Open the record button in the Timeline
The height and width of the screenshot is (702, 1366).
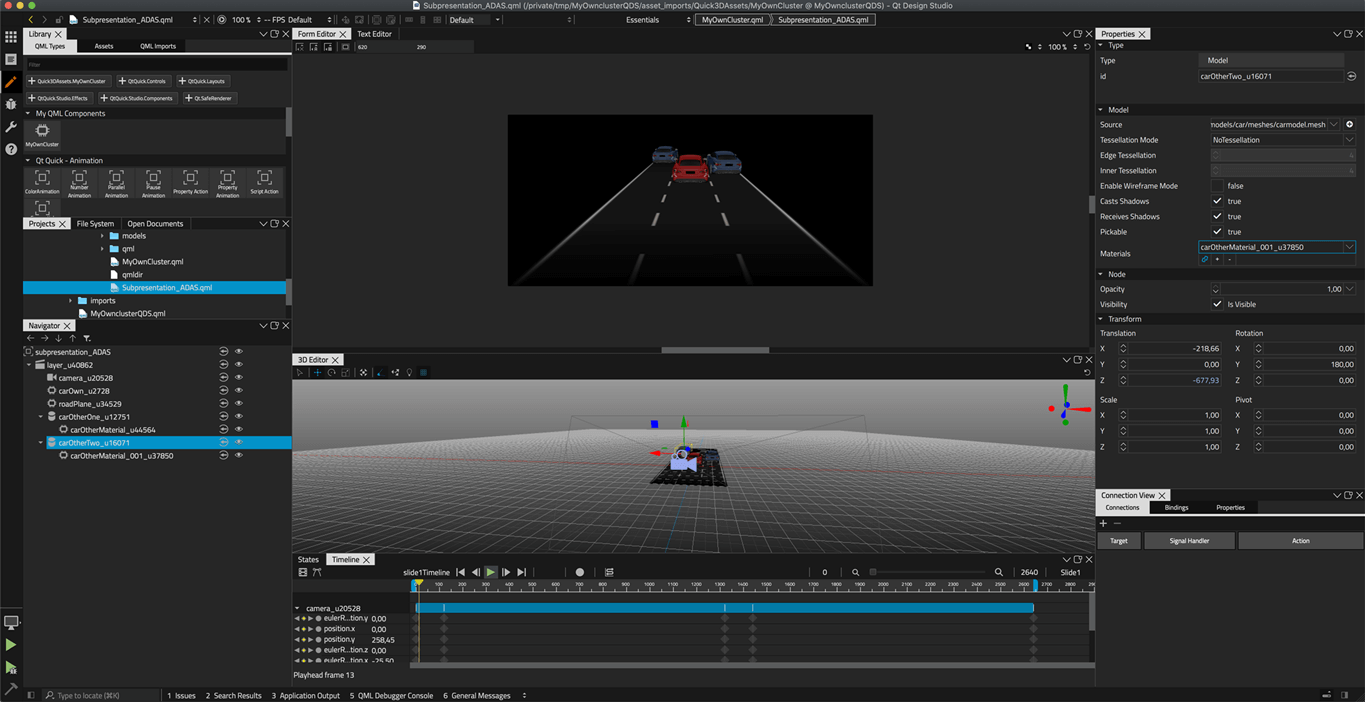pos(580,572)
